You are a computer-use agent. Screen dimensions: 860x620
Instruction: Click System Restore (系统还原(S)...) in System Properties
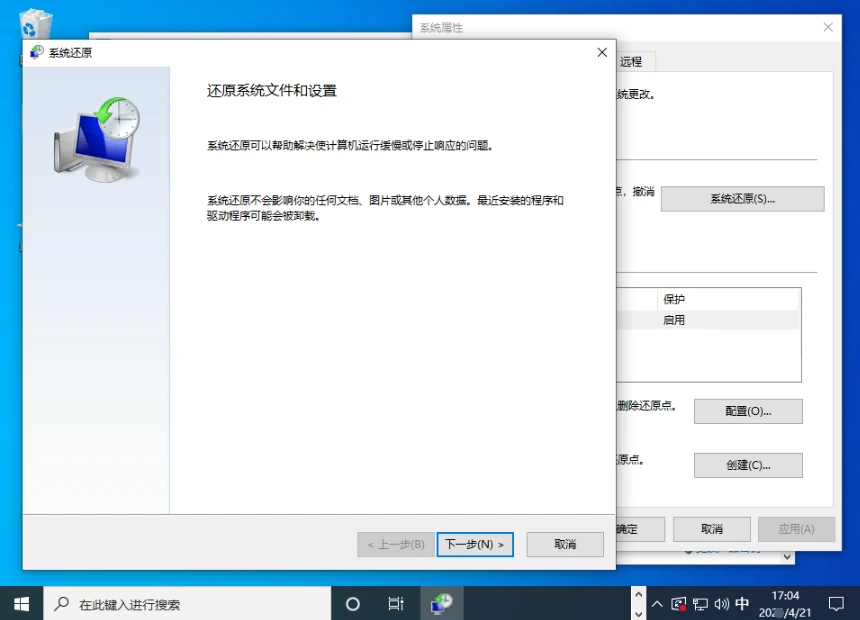coord(742,199)
